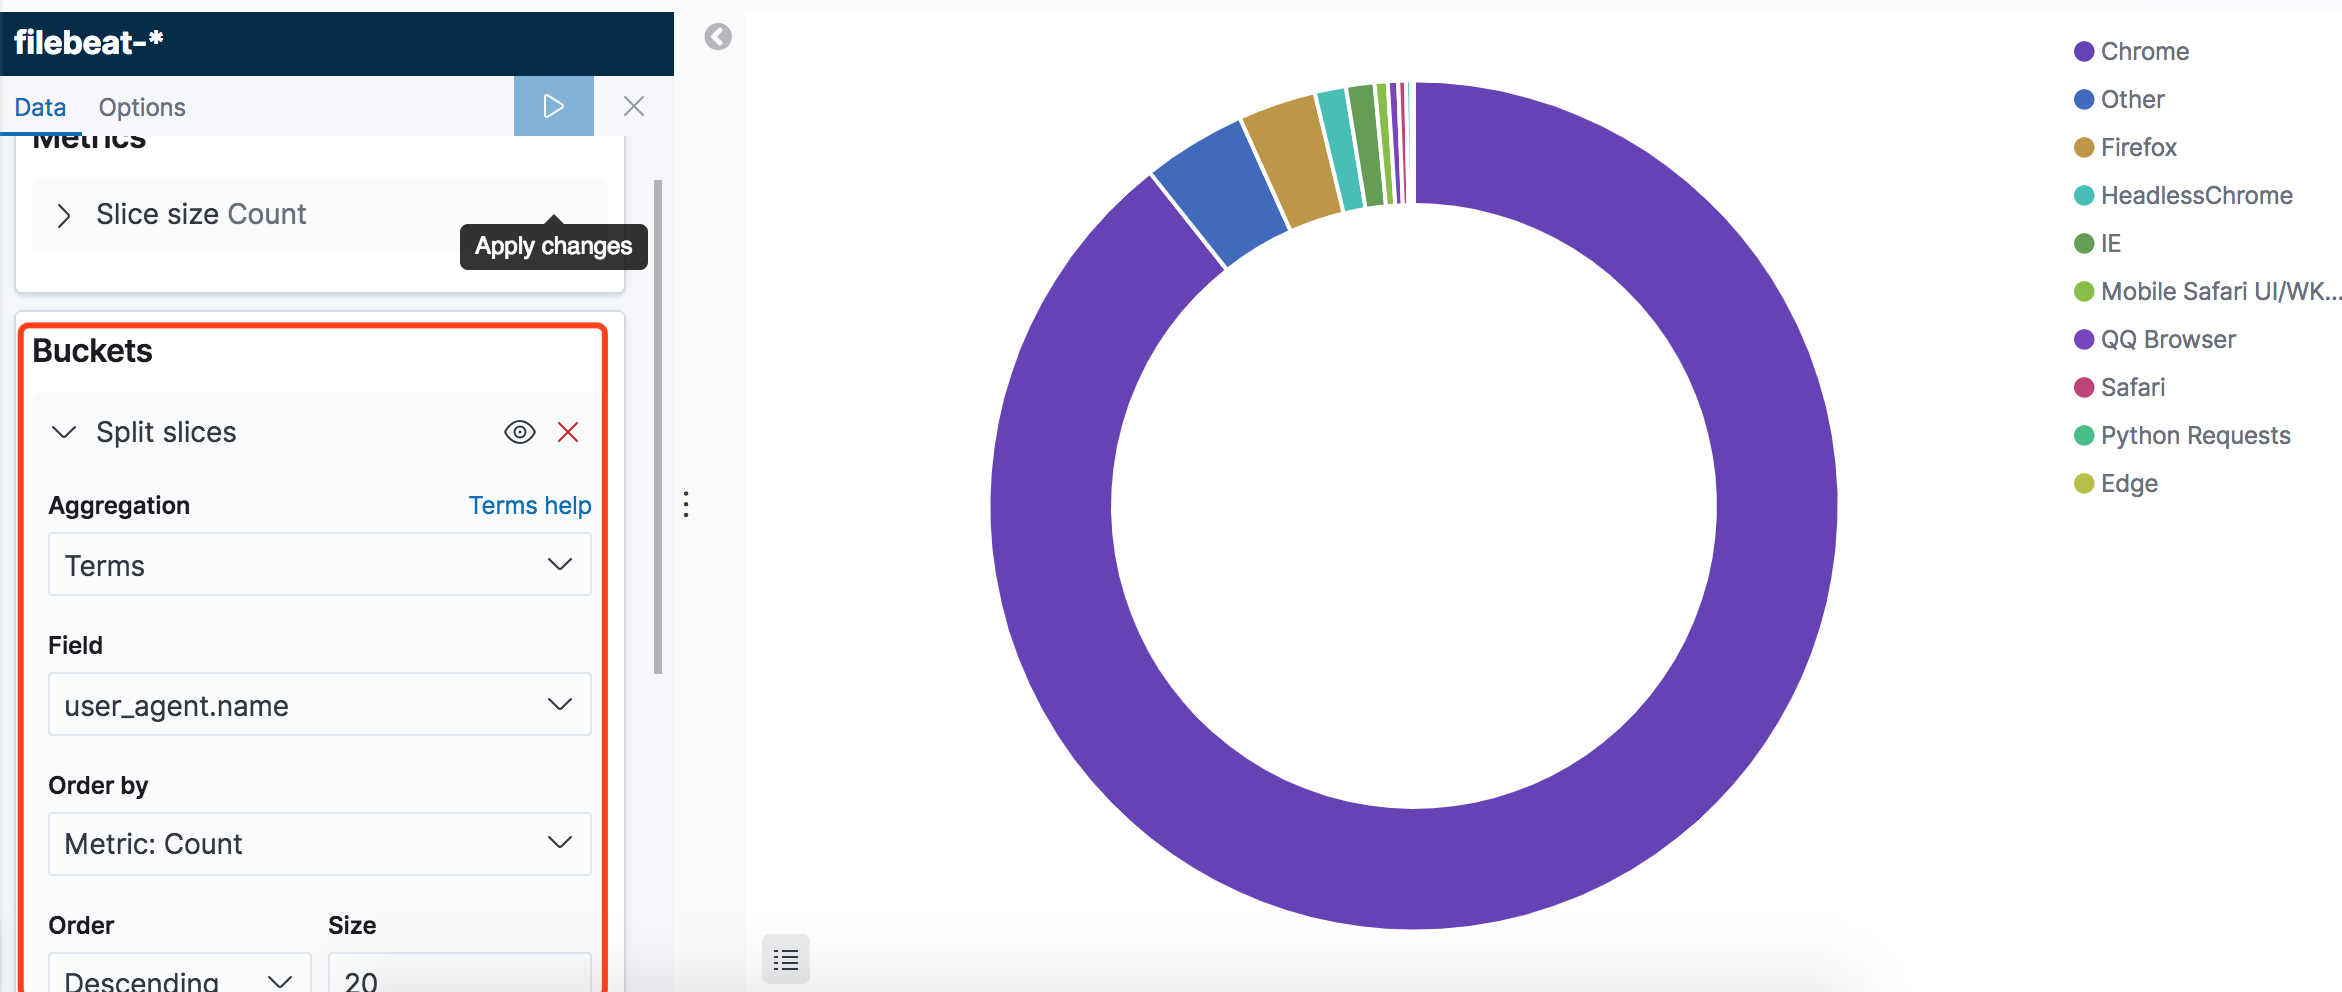Select the Firefox legend label

point(2139,148)
